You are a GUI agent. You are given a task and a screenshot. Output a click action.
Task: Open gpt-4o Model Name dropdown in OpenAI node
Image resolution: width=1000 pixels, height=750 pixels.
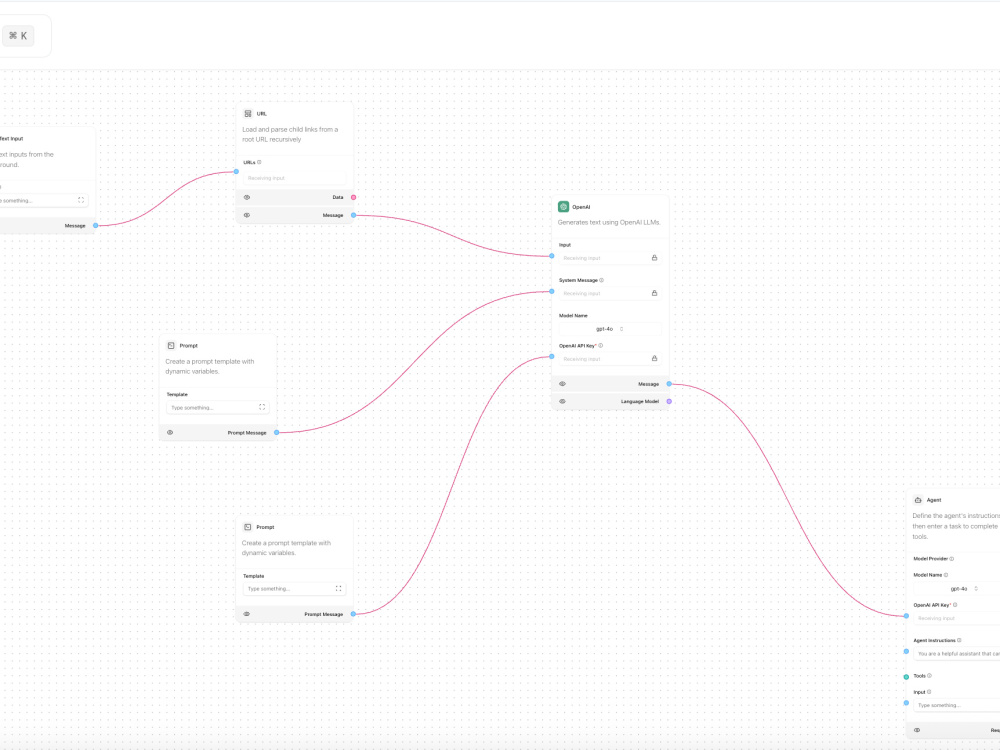(610, 329)
